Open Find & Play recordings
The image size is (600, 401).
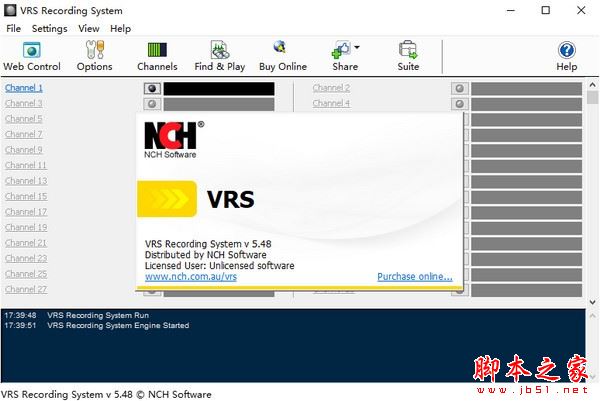[220, 50]
